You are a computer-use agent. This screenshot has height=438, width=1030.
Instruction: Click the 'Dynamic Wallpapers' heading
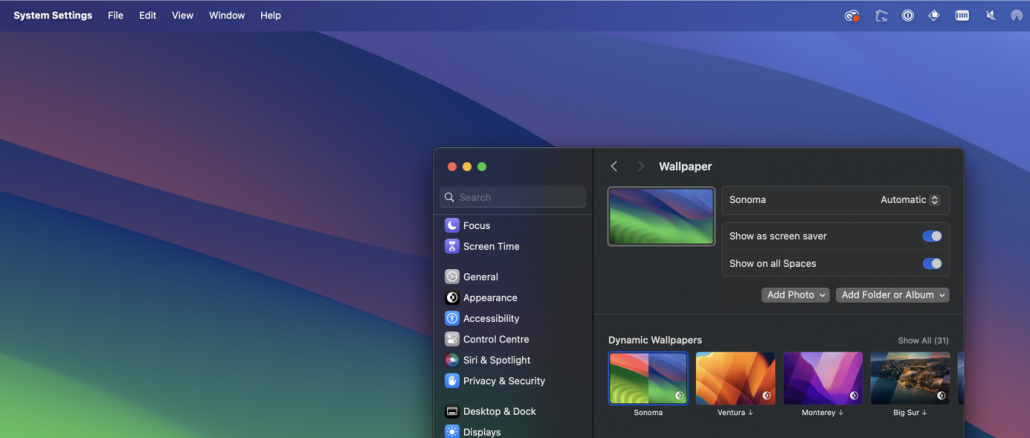655,340
